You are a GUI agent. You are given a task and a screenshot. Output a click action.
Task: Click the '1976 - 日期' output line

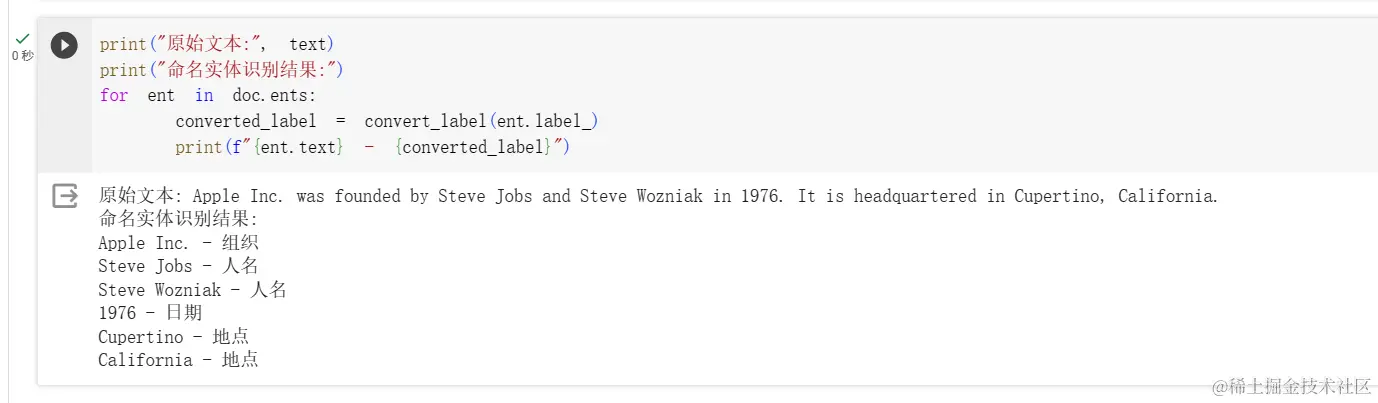(150, 313)
